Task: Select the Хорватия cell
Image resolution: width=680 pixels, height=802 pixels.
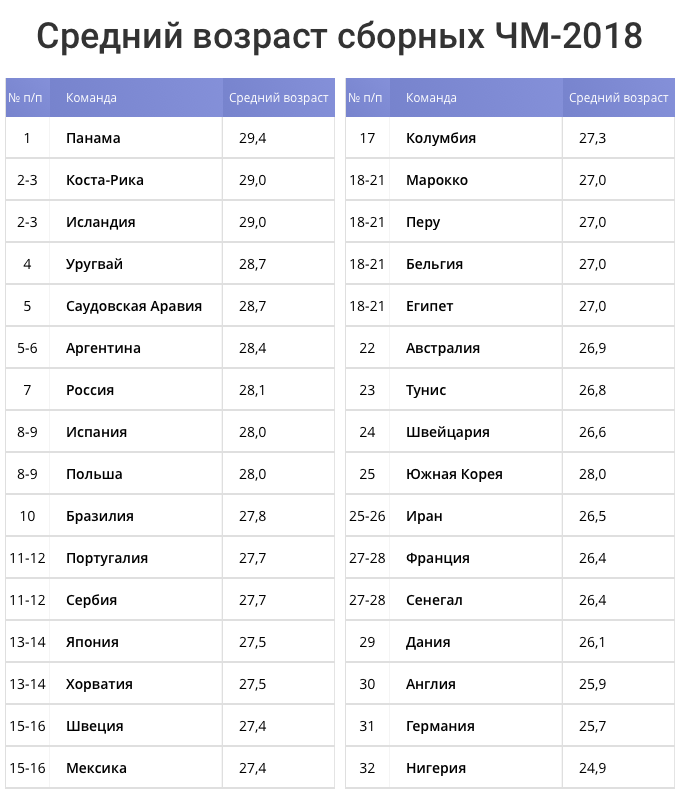Action: [x=99, y=684]
